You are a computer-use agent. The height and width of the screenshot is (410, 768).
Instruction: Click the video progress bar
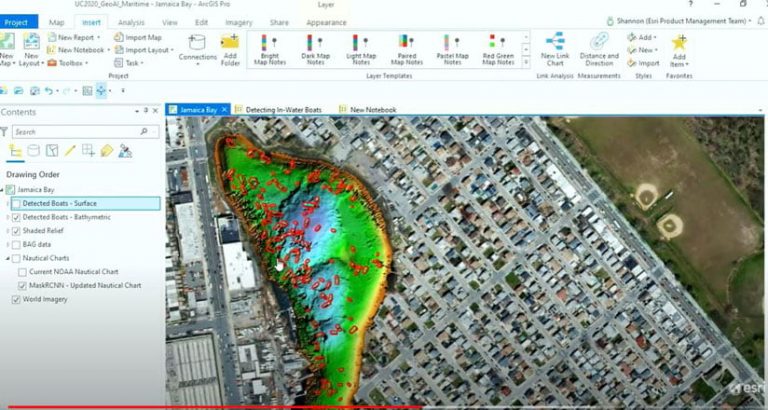(384, 407)
